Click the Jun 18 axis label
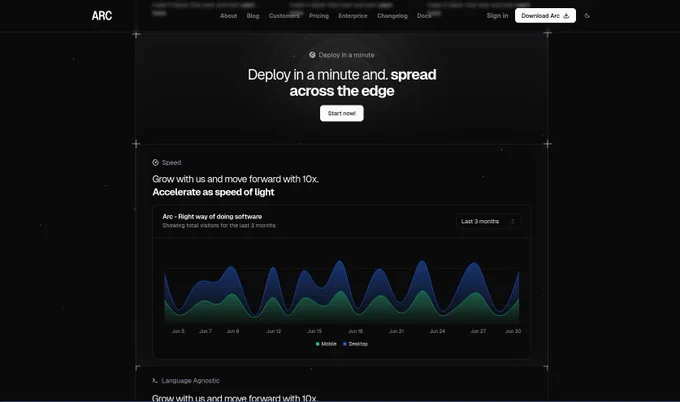The image size is (680, 402). [x=356, y=331]
